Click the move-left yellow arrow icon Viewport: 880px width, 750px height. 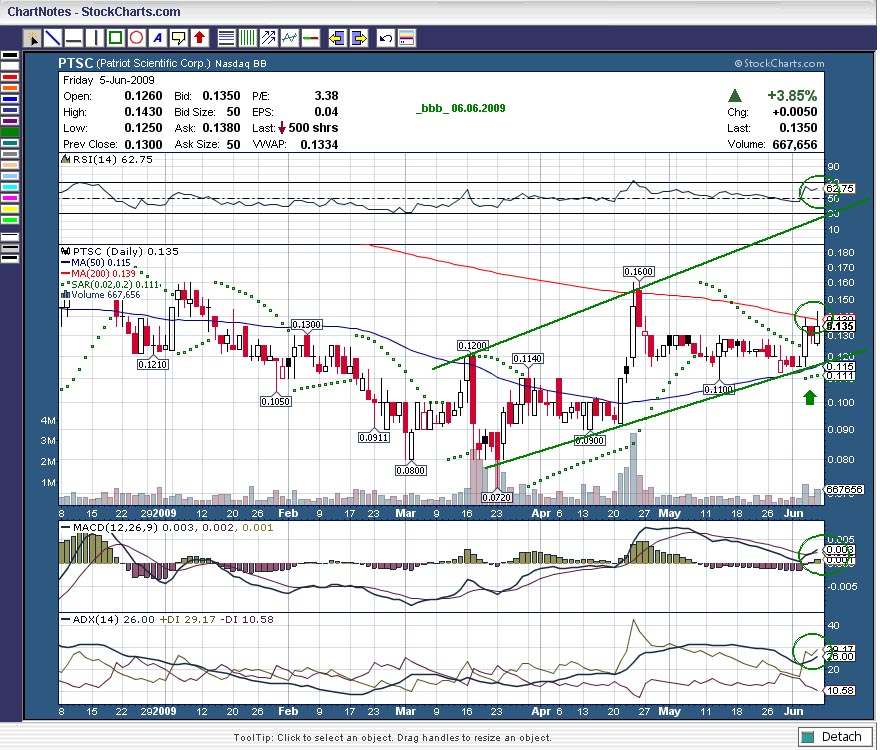tap(337, 38)
